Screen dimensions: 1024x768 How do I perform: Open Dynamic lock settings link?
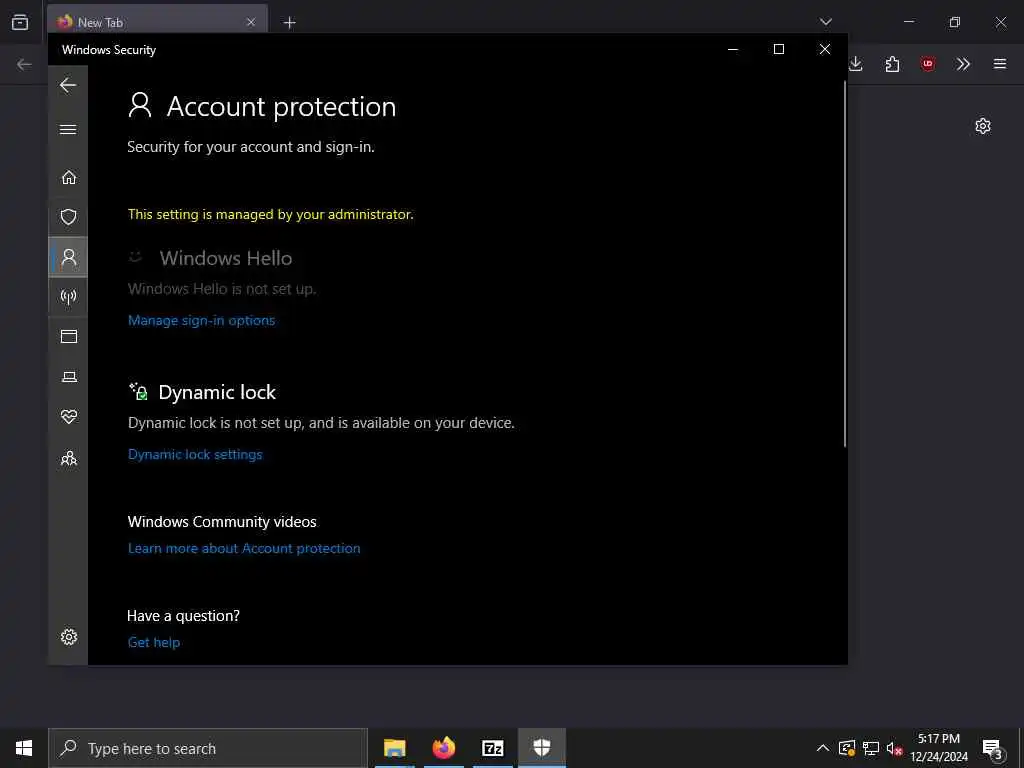195,455
